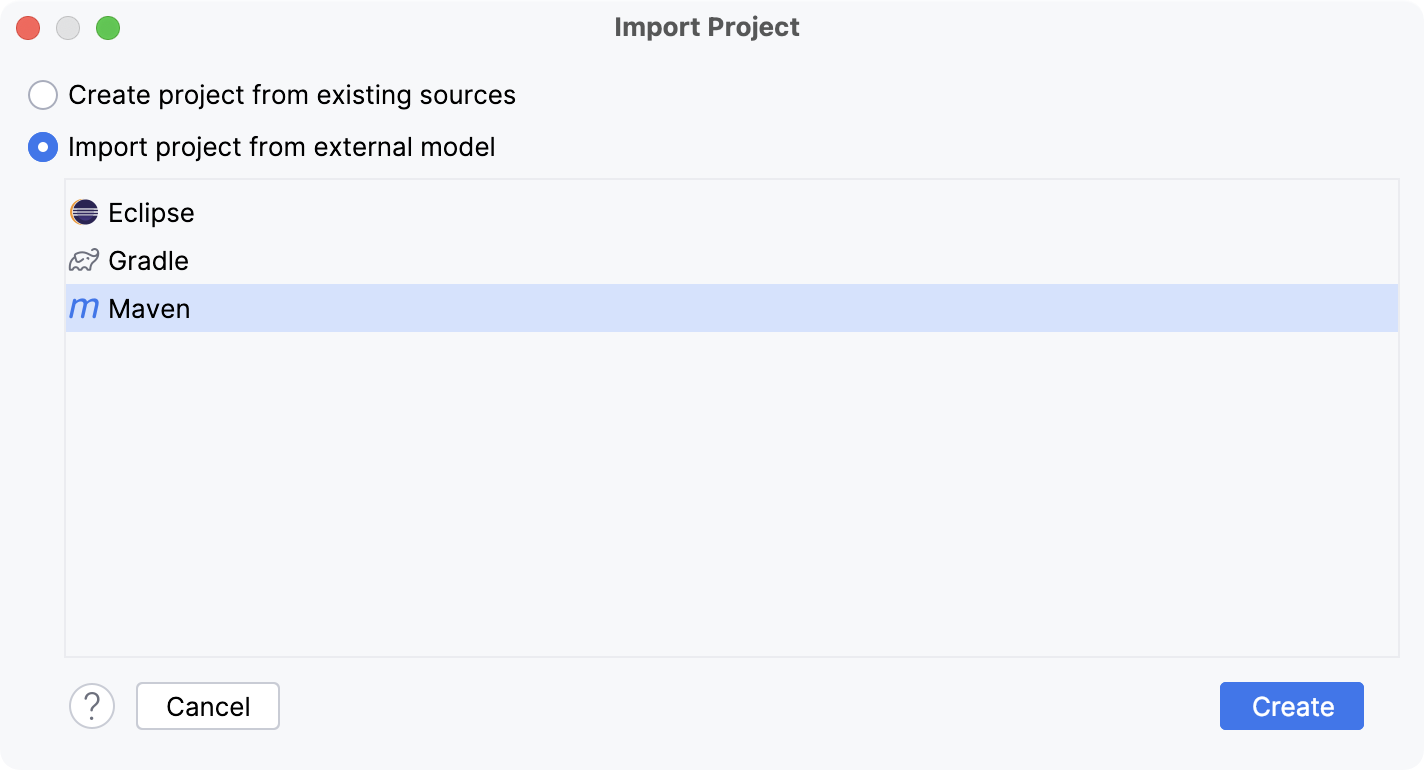This screenshot has width=1424, height=770.
Task: Select 'Create project from existing sources' radio
Action: [x=43, y=95]
